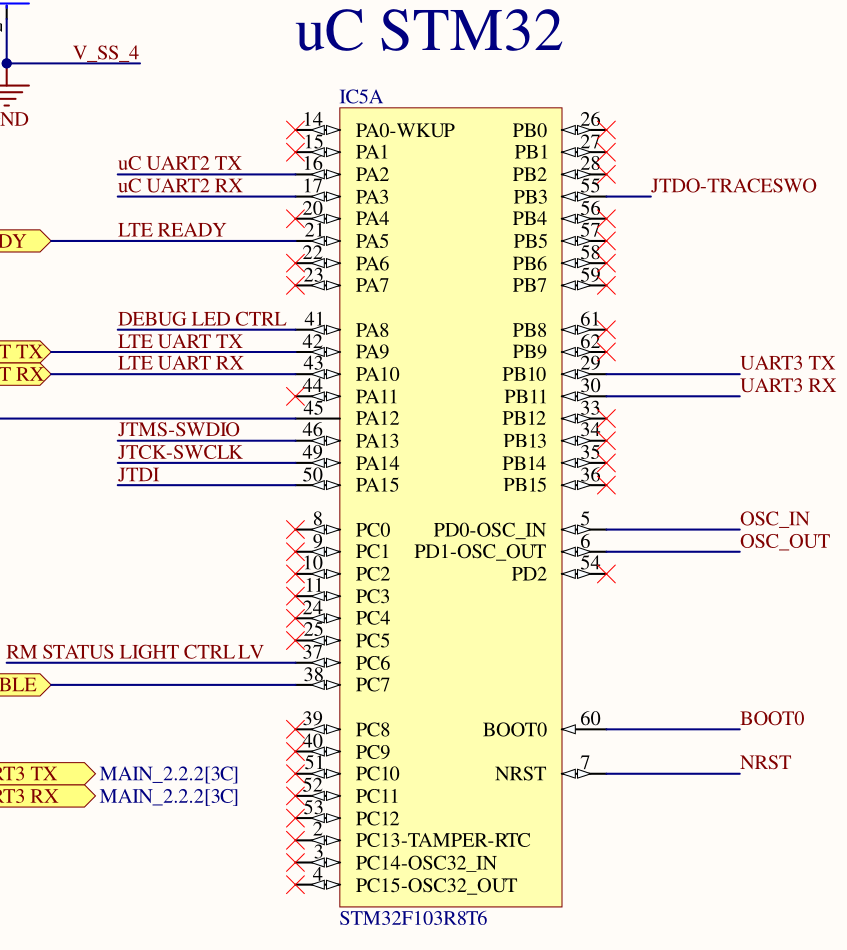The width and height of the screenshot is (847, 950).
Task: Pick the no-connect X on pin 33 PB12
Action: pos(606,419)
